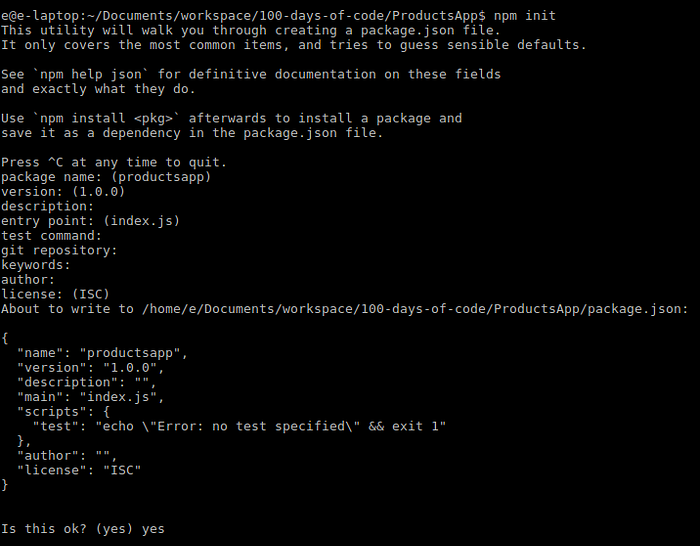Click the 'author:' prompt line
This screenshot has width=700, height=546.
[x=28, y=280]
